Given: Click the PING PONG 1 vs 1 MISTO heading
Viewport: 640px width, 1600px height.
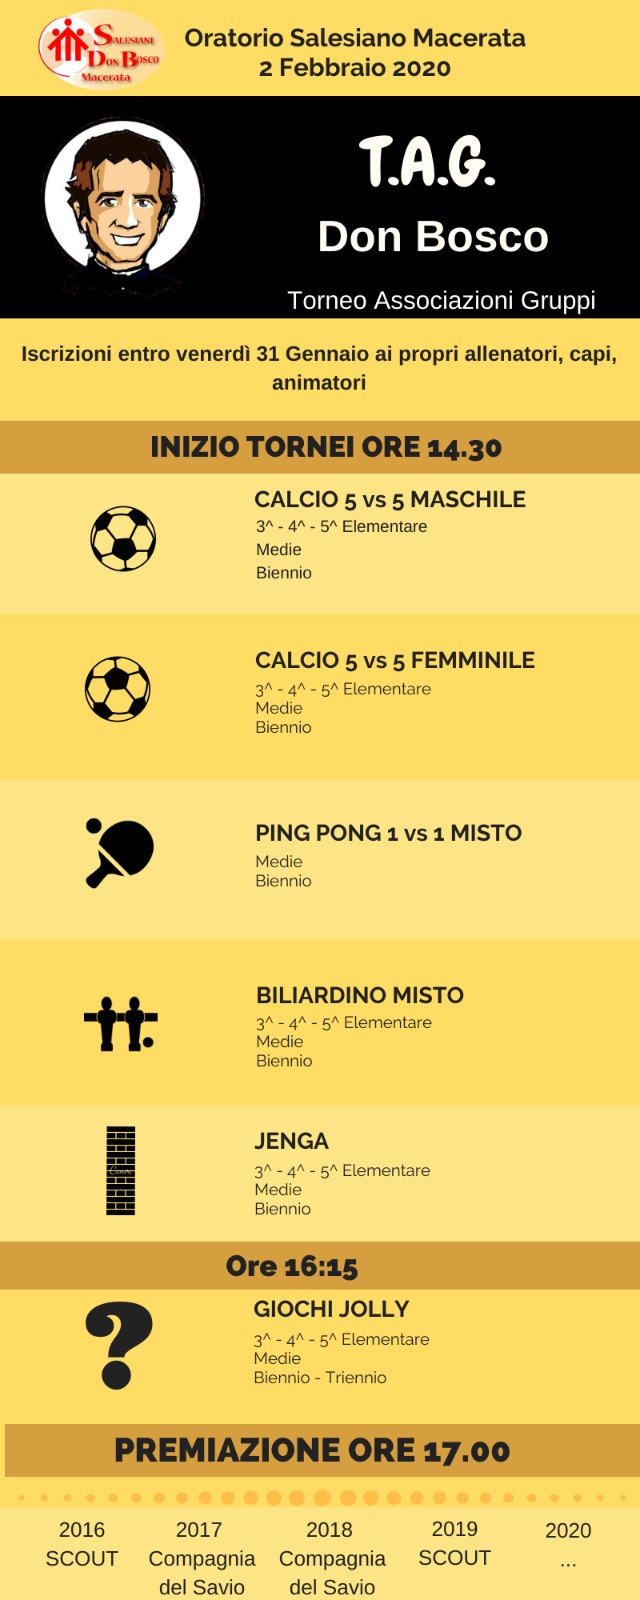Looking at the screenshot, I should coord(389,833).
